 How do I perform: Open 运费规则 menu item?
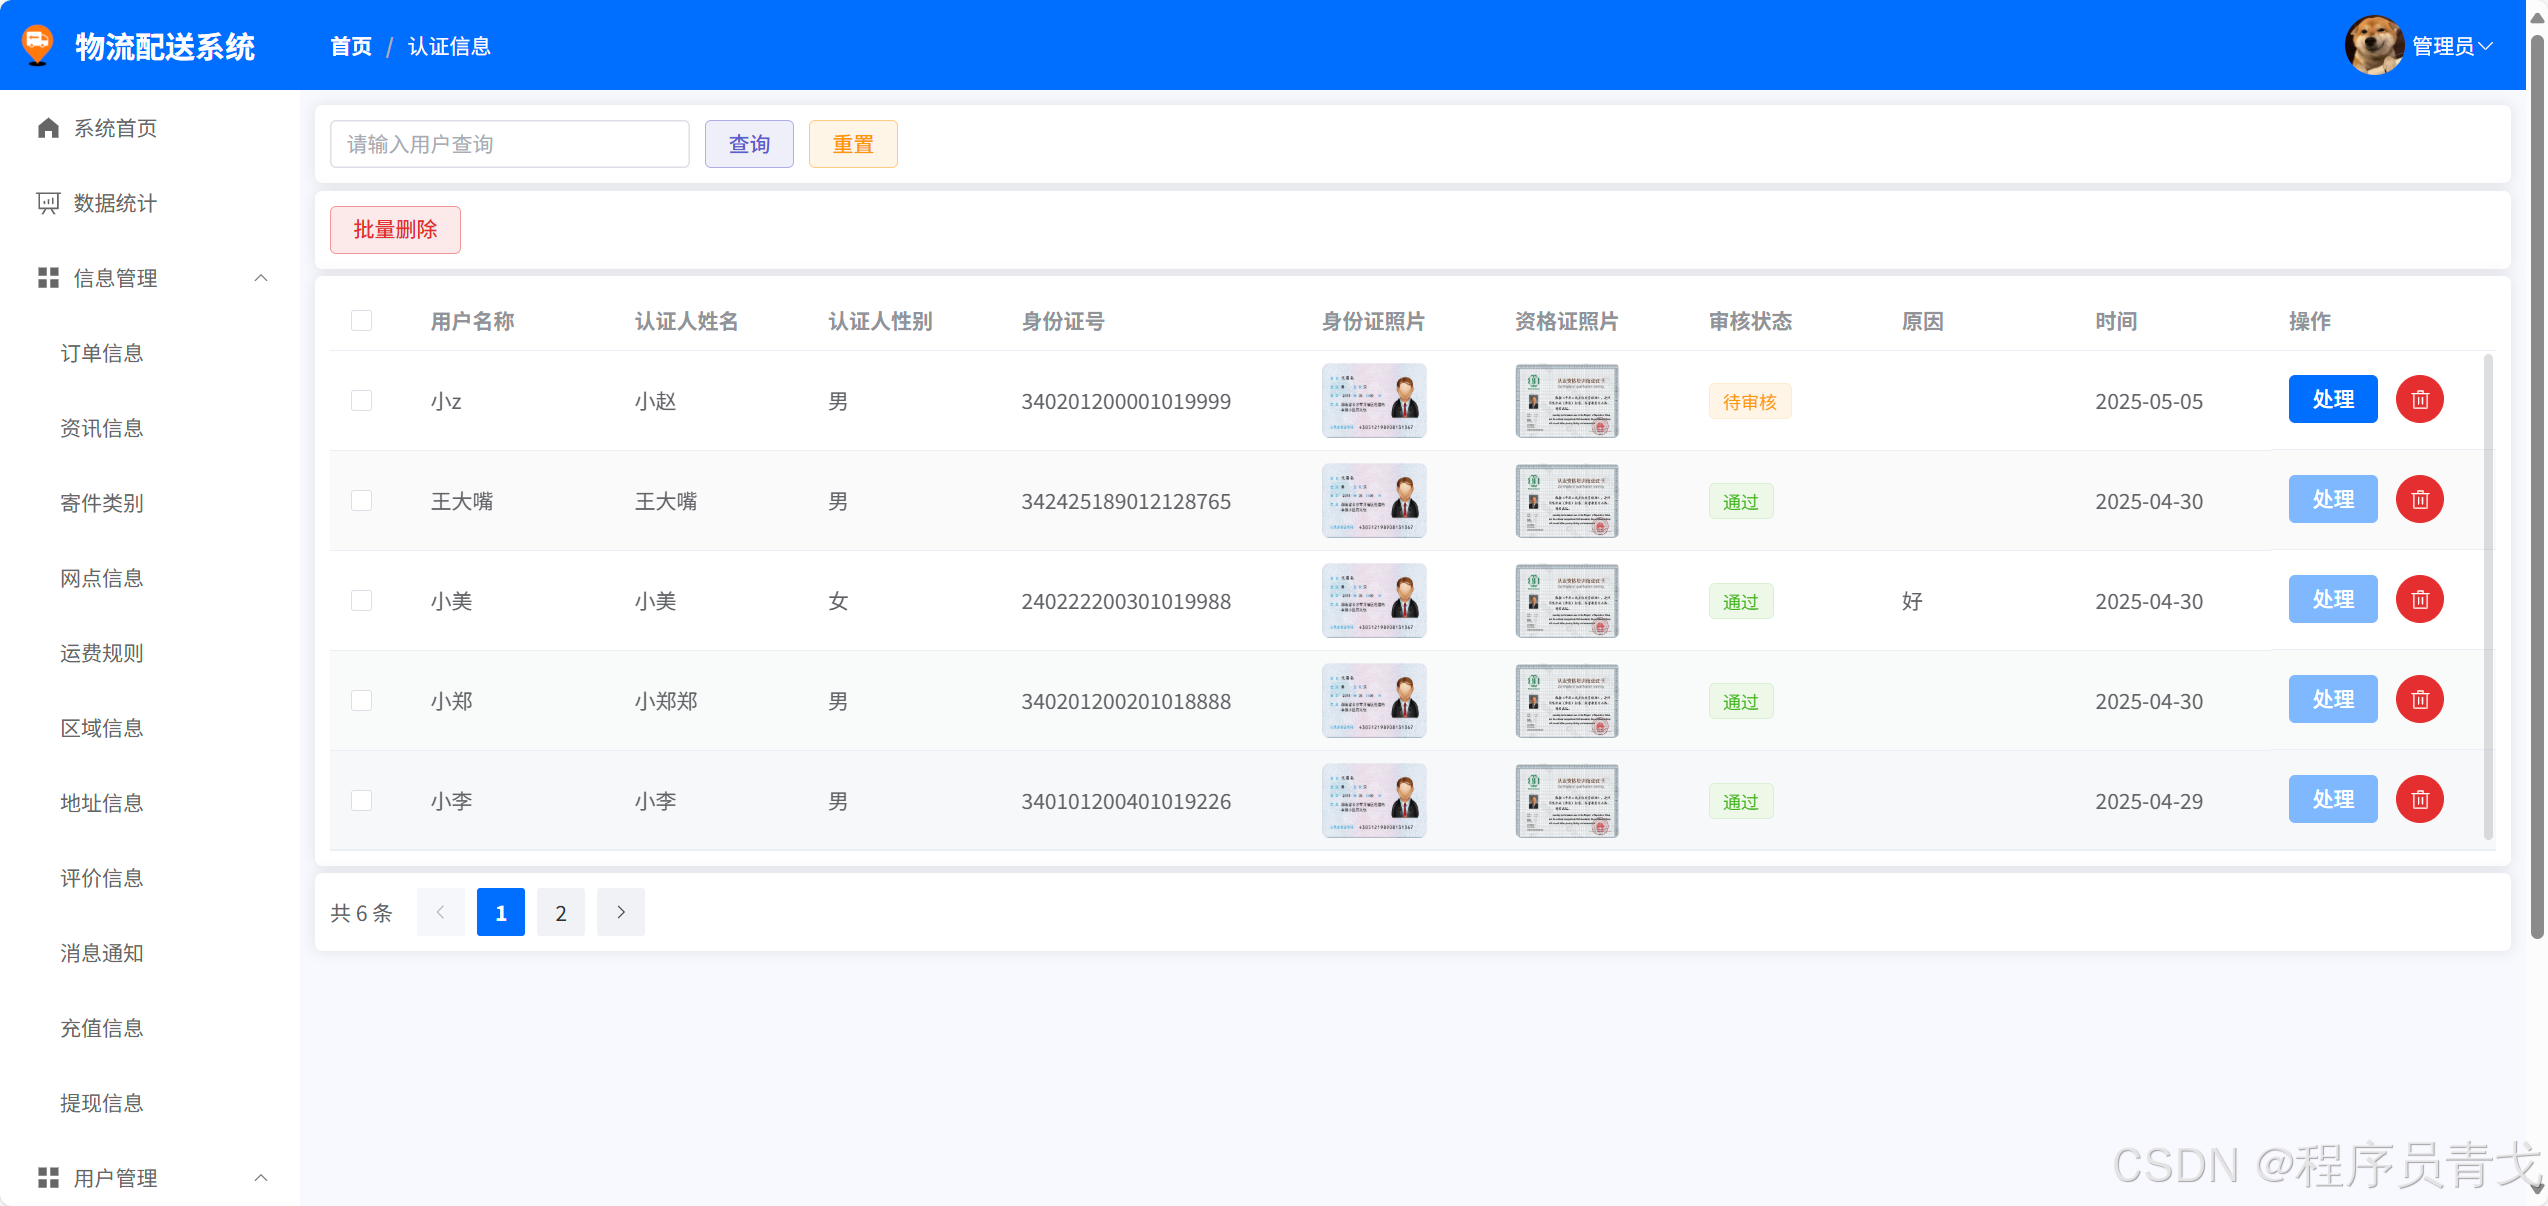(x=102, y=653)
